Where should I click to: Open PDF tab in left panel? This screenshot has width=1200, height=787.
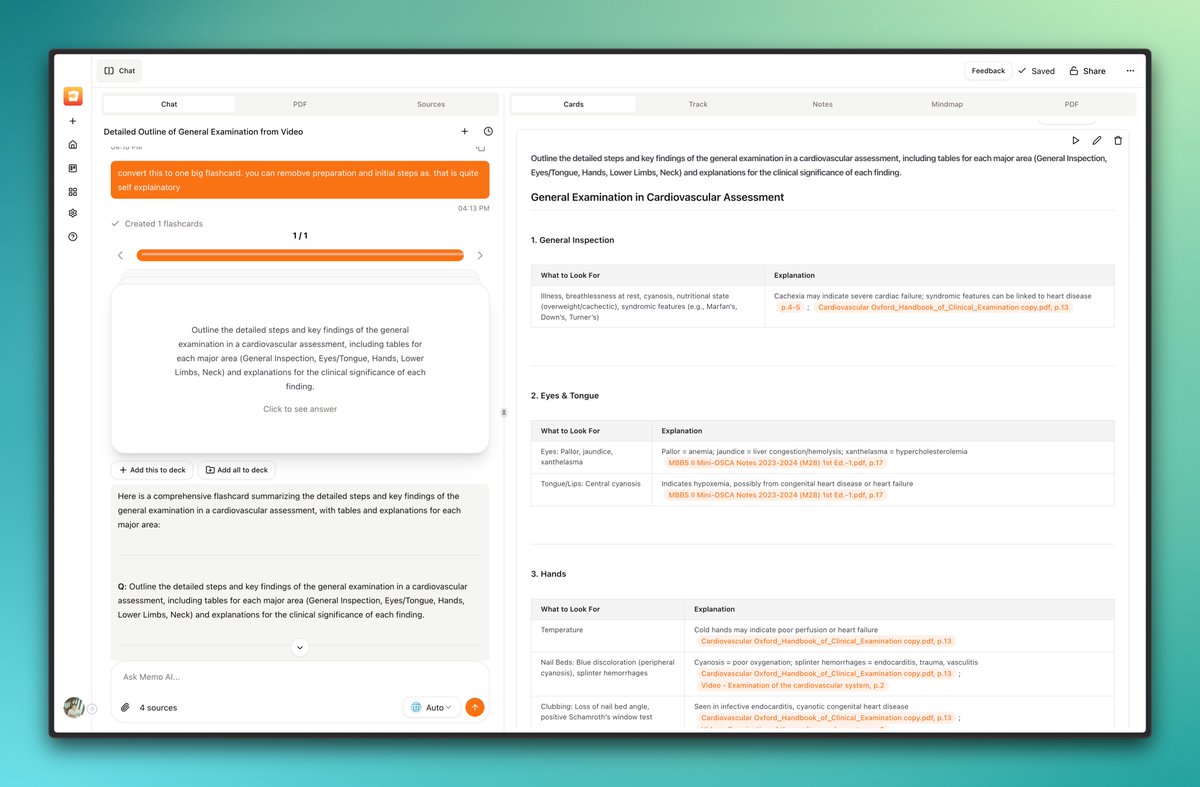[300, 104]
